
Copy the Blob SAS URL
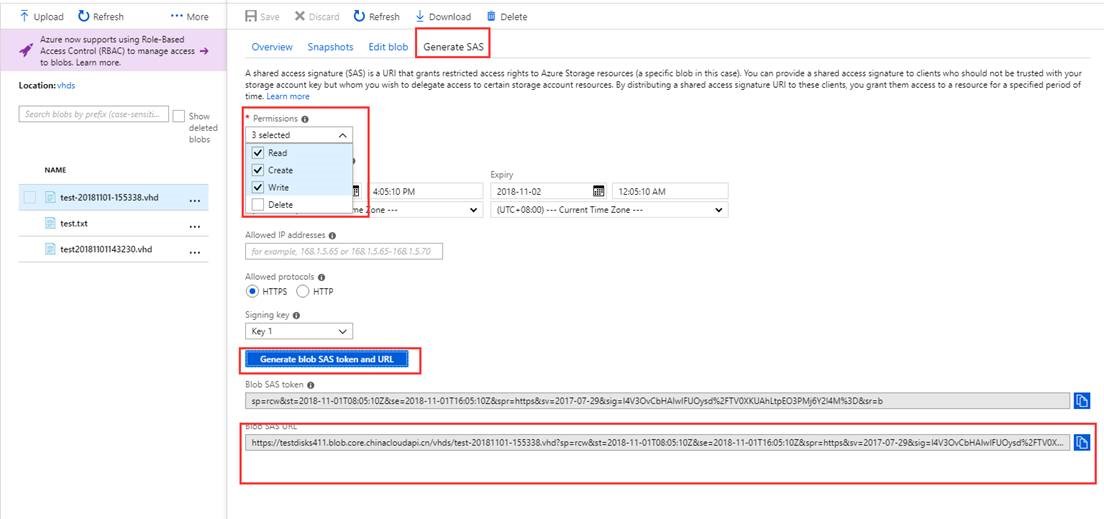tap(1081, 443)
